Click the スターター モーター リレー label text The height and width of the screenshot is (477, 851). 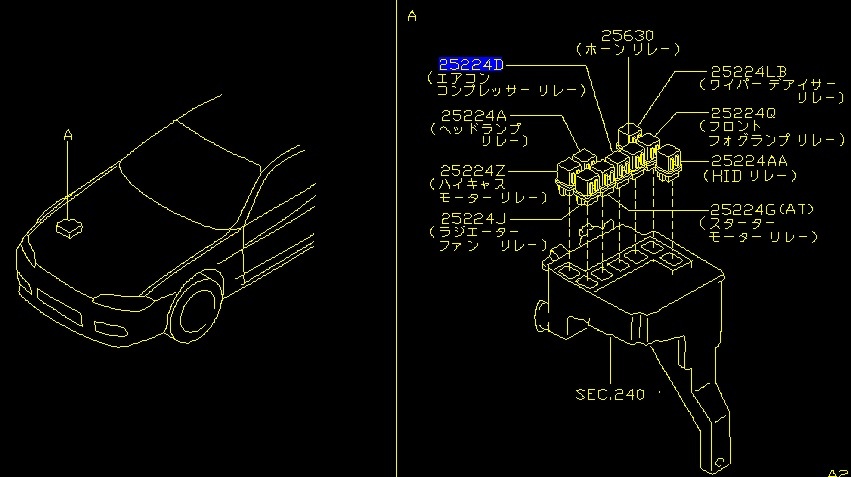pos(758,230)
